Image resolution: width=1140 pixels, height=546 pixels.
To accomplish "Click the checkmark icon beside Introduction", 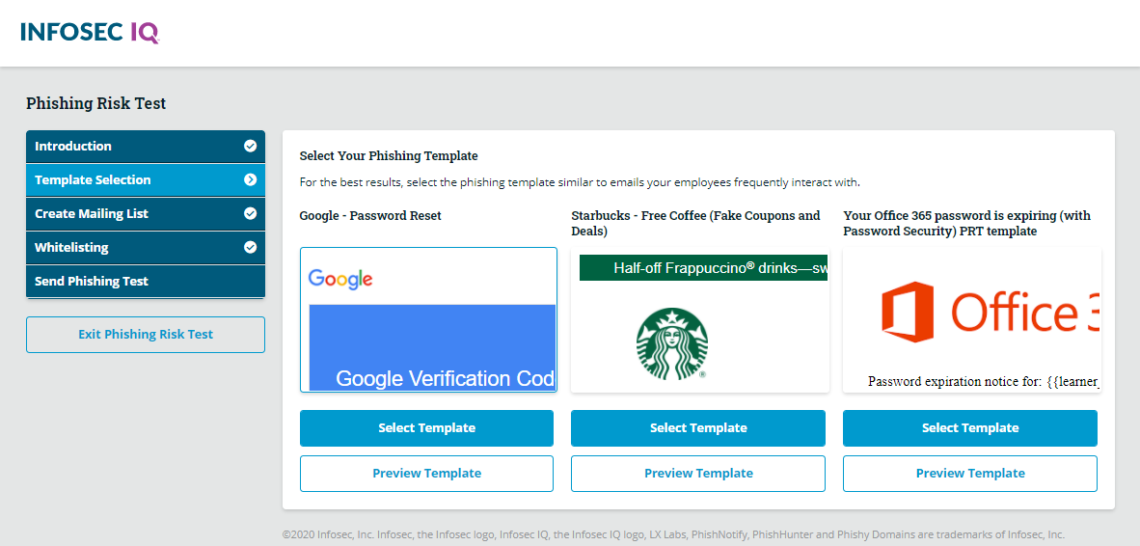I will click(250, 146).
